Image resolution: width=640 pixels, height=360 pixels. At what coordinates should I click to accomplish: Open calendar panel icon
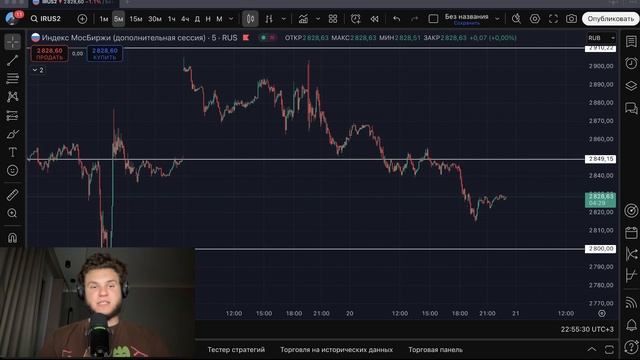(x=631, y=233)
